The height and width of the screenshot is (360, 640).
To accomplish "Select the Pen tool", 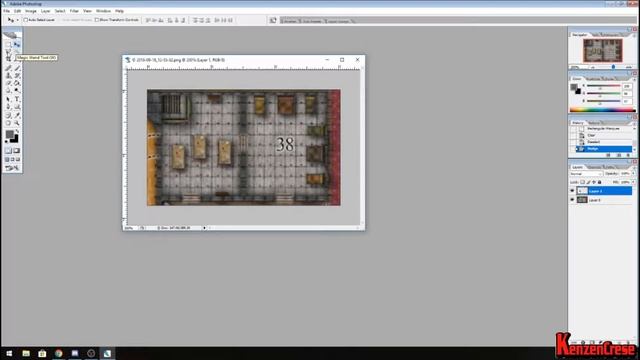I will [8, 107].
